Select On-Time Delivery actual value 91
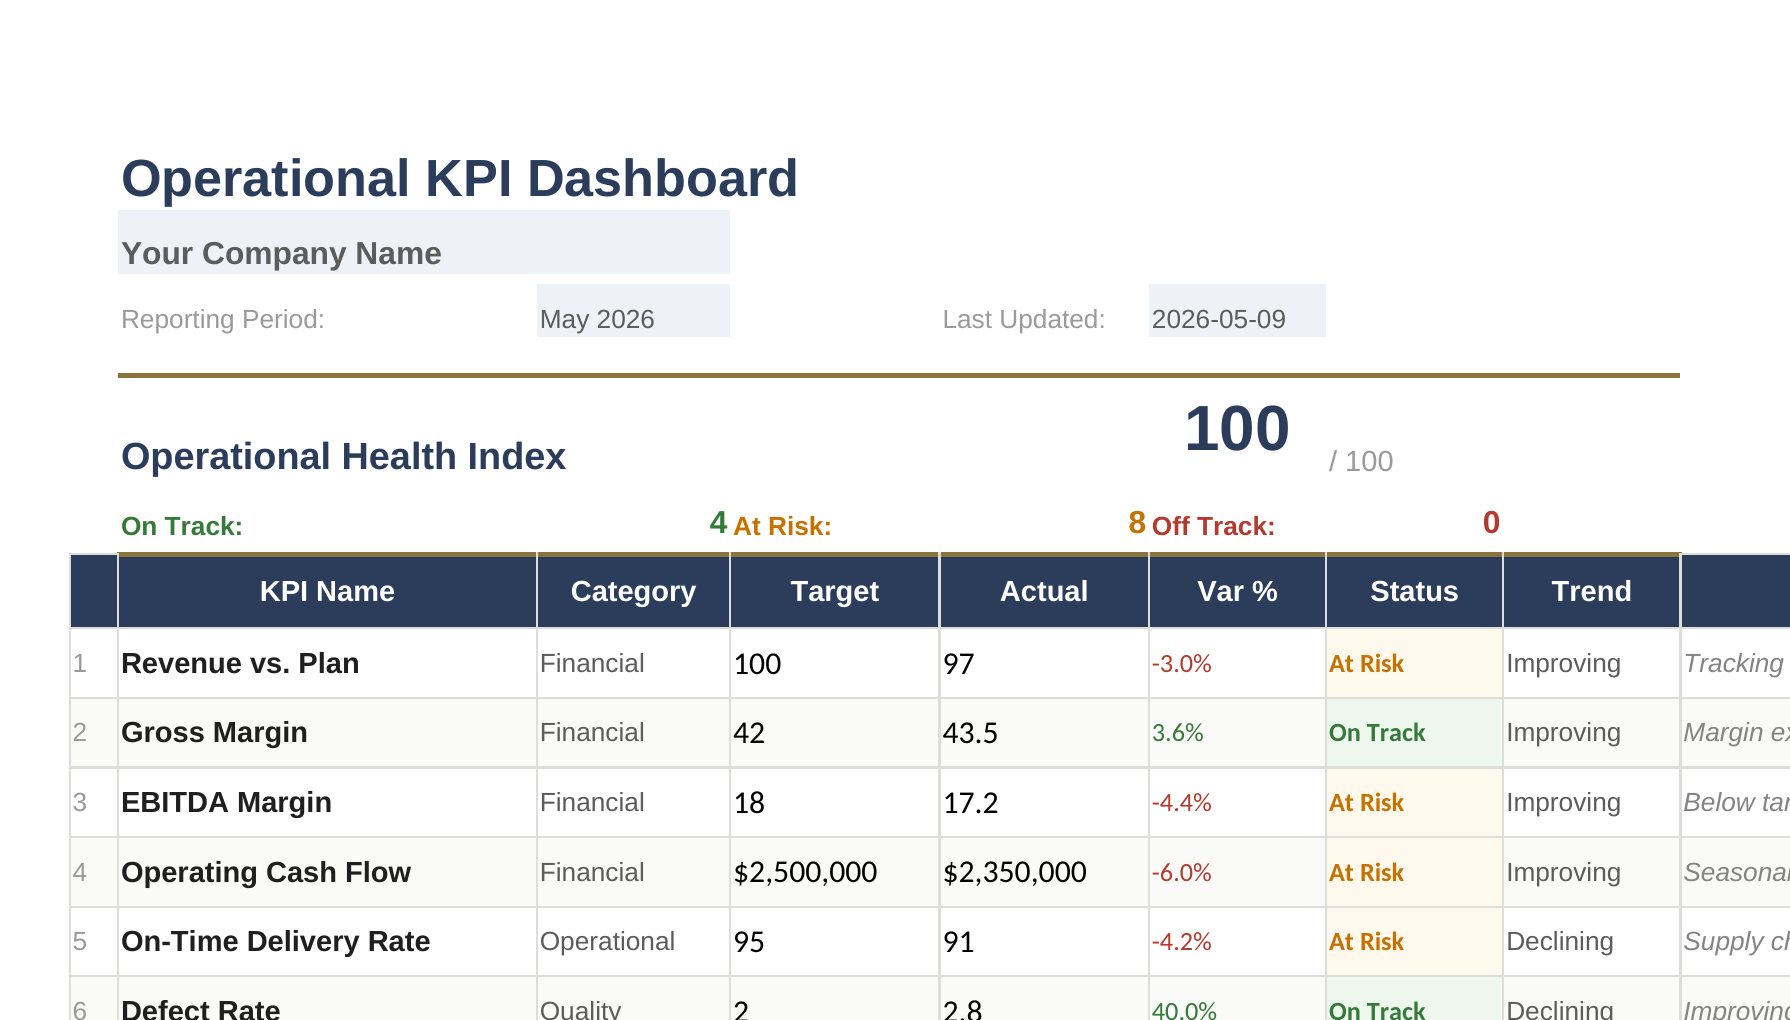Viewport: 1790px width, 1020px height. 1044,941
